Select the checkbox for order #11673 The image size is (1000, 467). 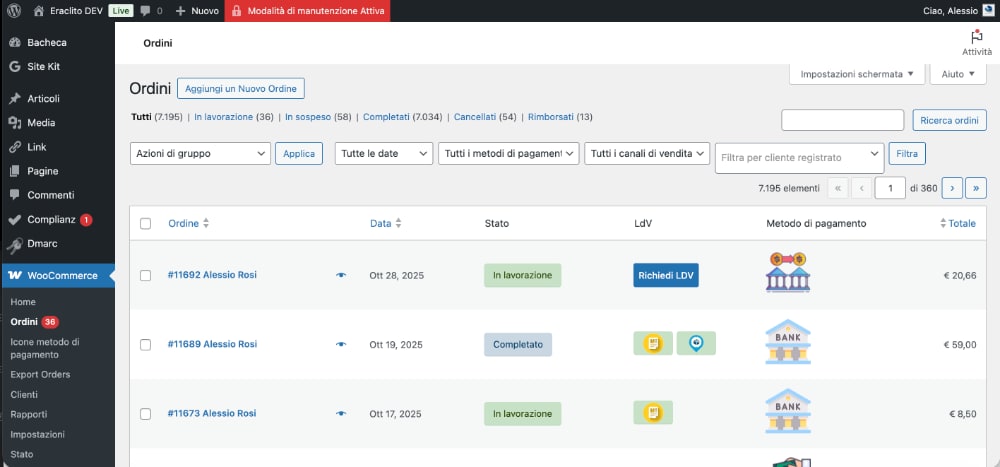coord(146,414)
